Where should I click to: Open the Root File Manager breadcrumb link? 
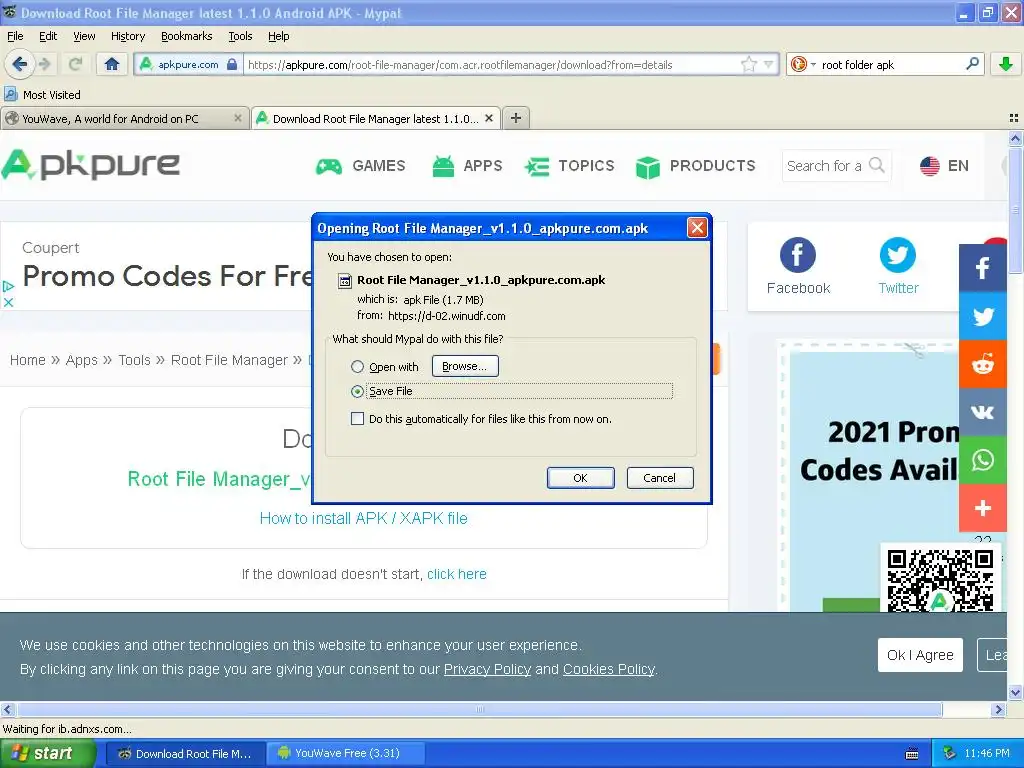[229, 360]
